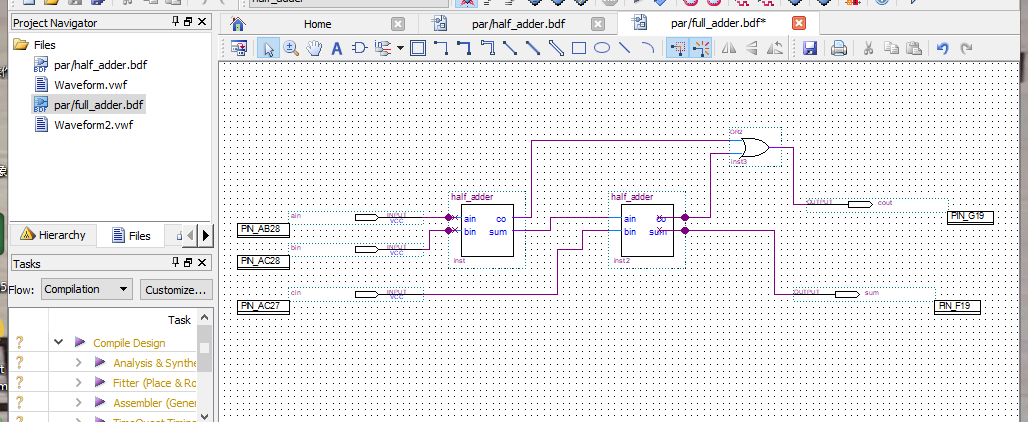Choose the Orthogonal Node tool
This screenshot has height=422, width=1028.
(441, 48)
